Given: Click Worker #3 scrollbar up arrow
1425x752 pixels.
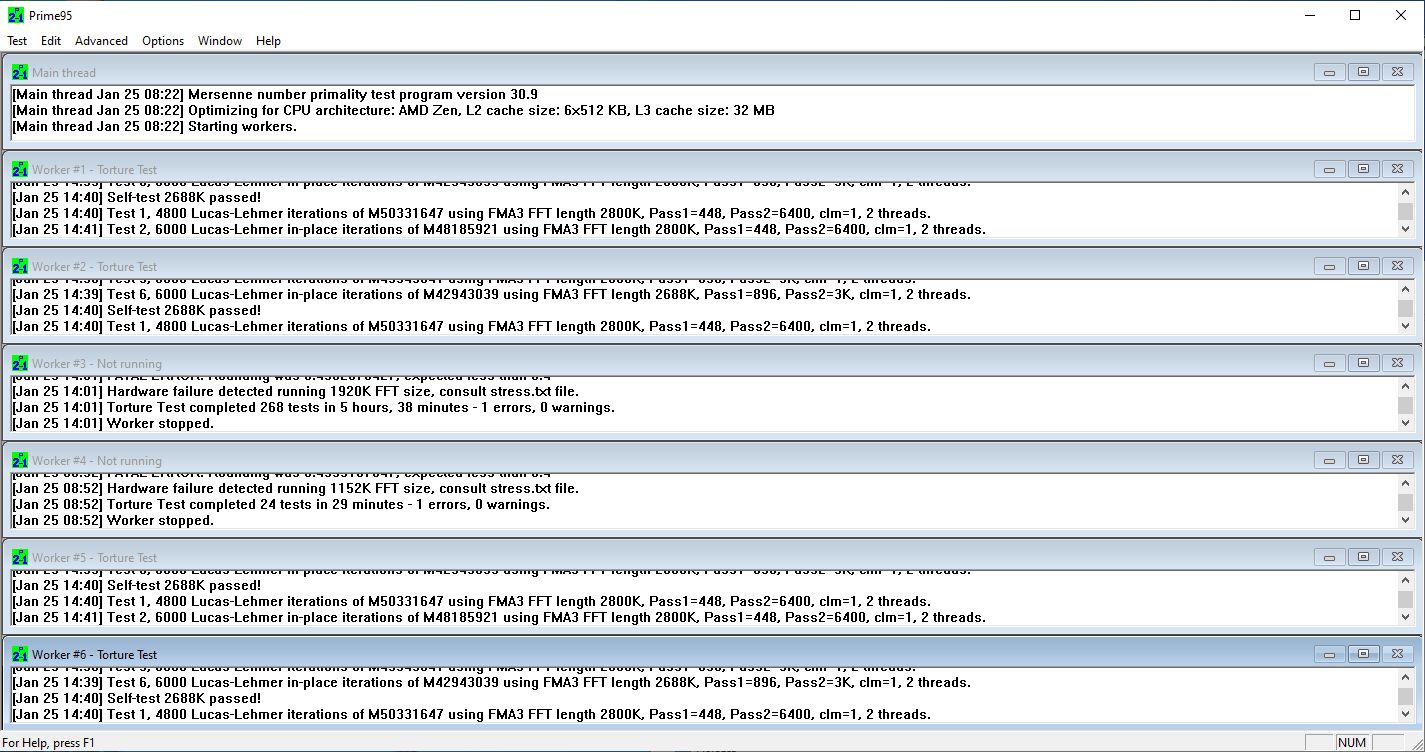Looking at the screenshot, I should coord(1406,386).
